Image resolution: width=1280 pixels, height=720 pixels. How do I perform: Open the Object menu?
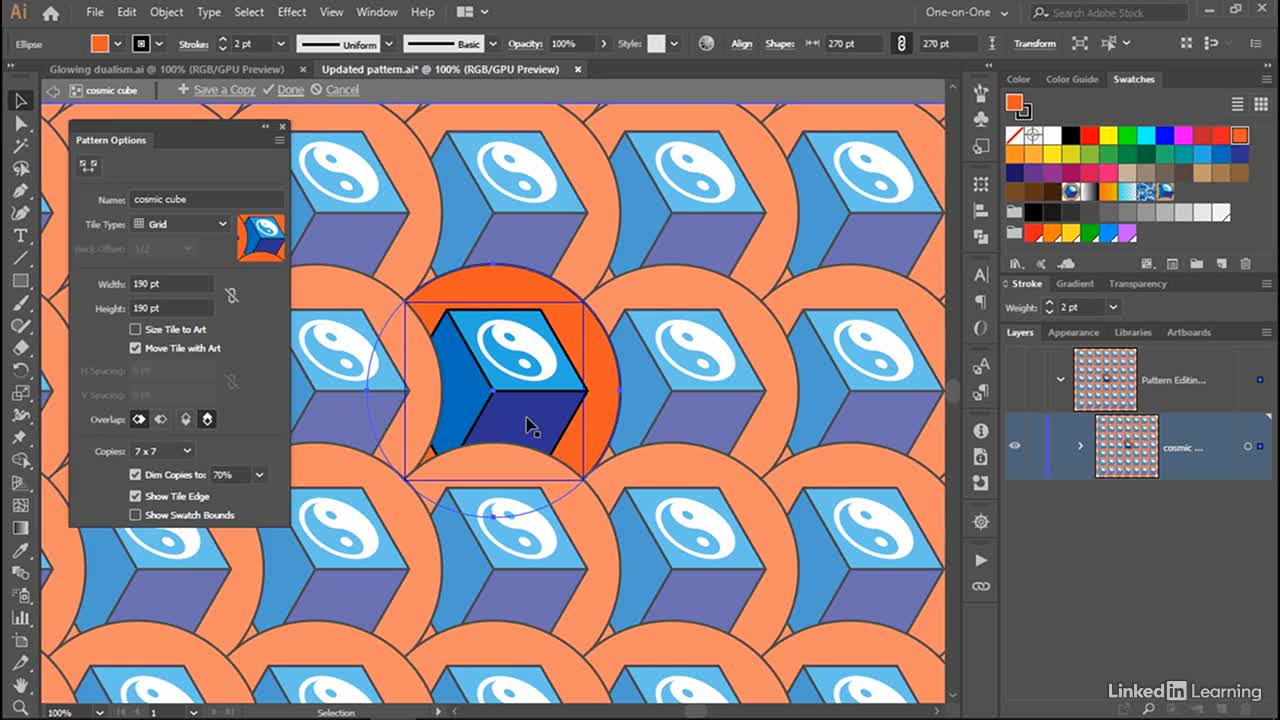pos(166,12)
